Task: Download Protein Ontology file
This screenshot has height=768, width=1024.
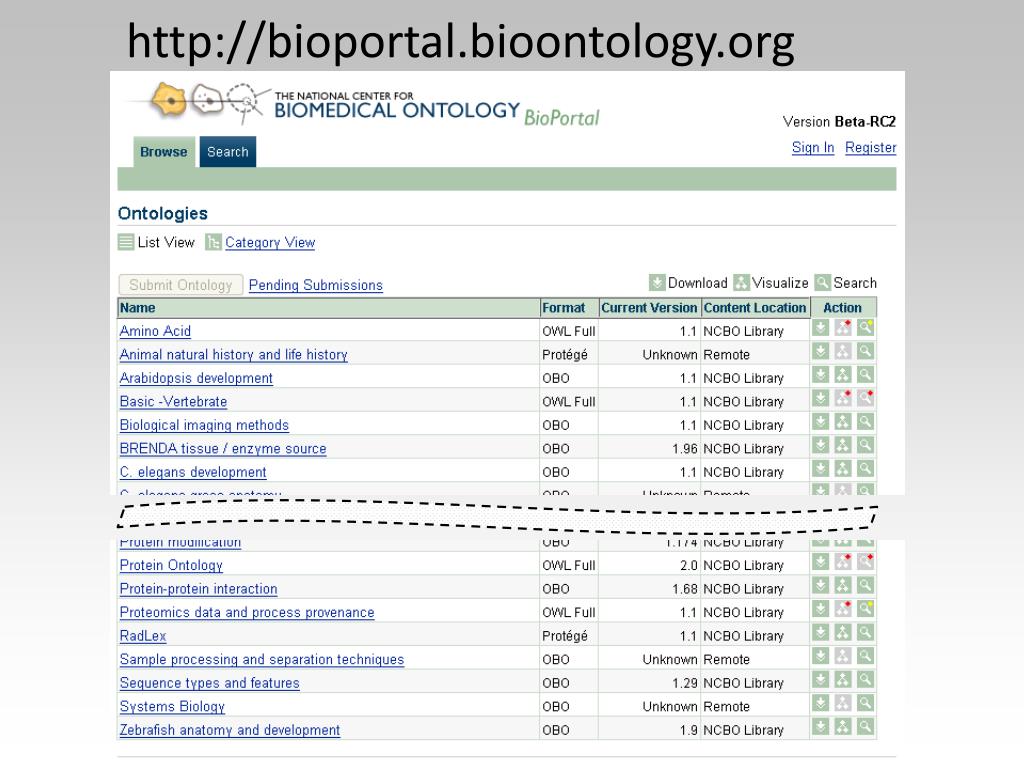Action: [x=820, y=562]
